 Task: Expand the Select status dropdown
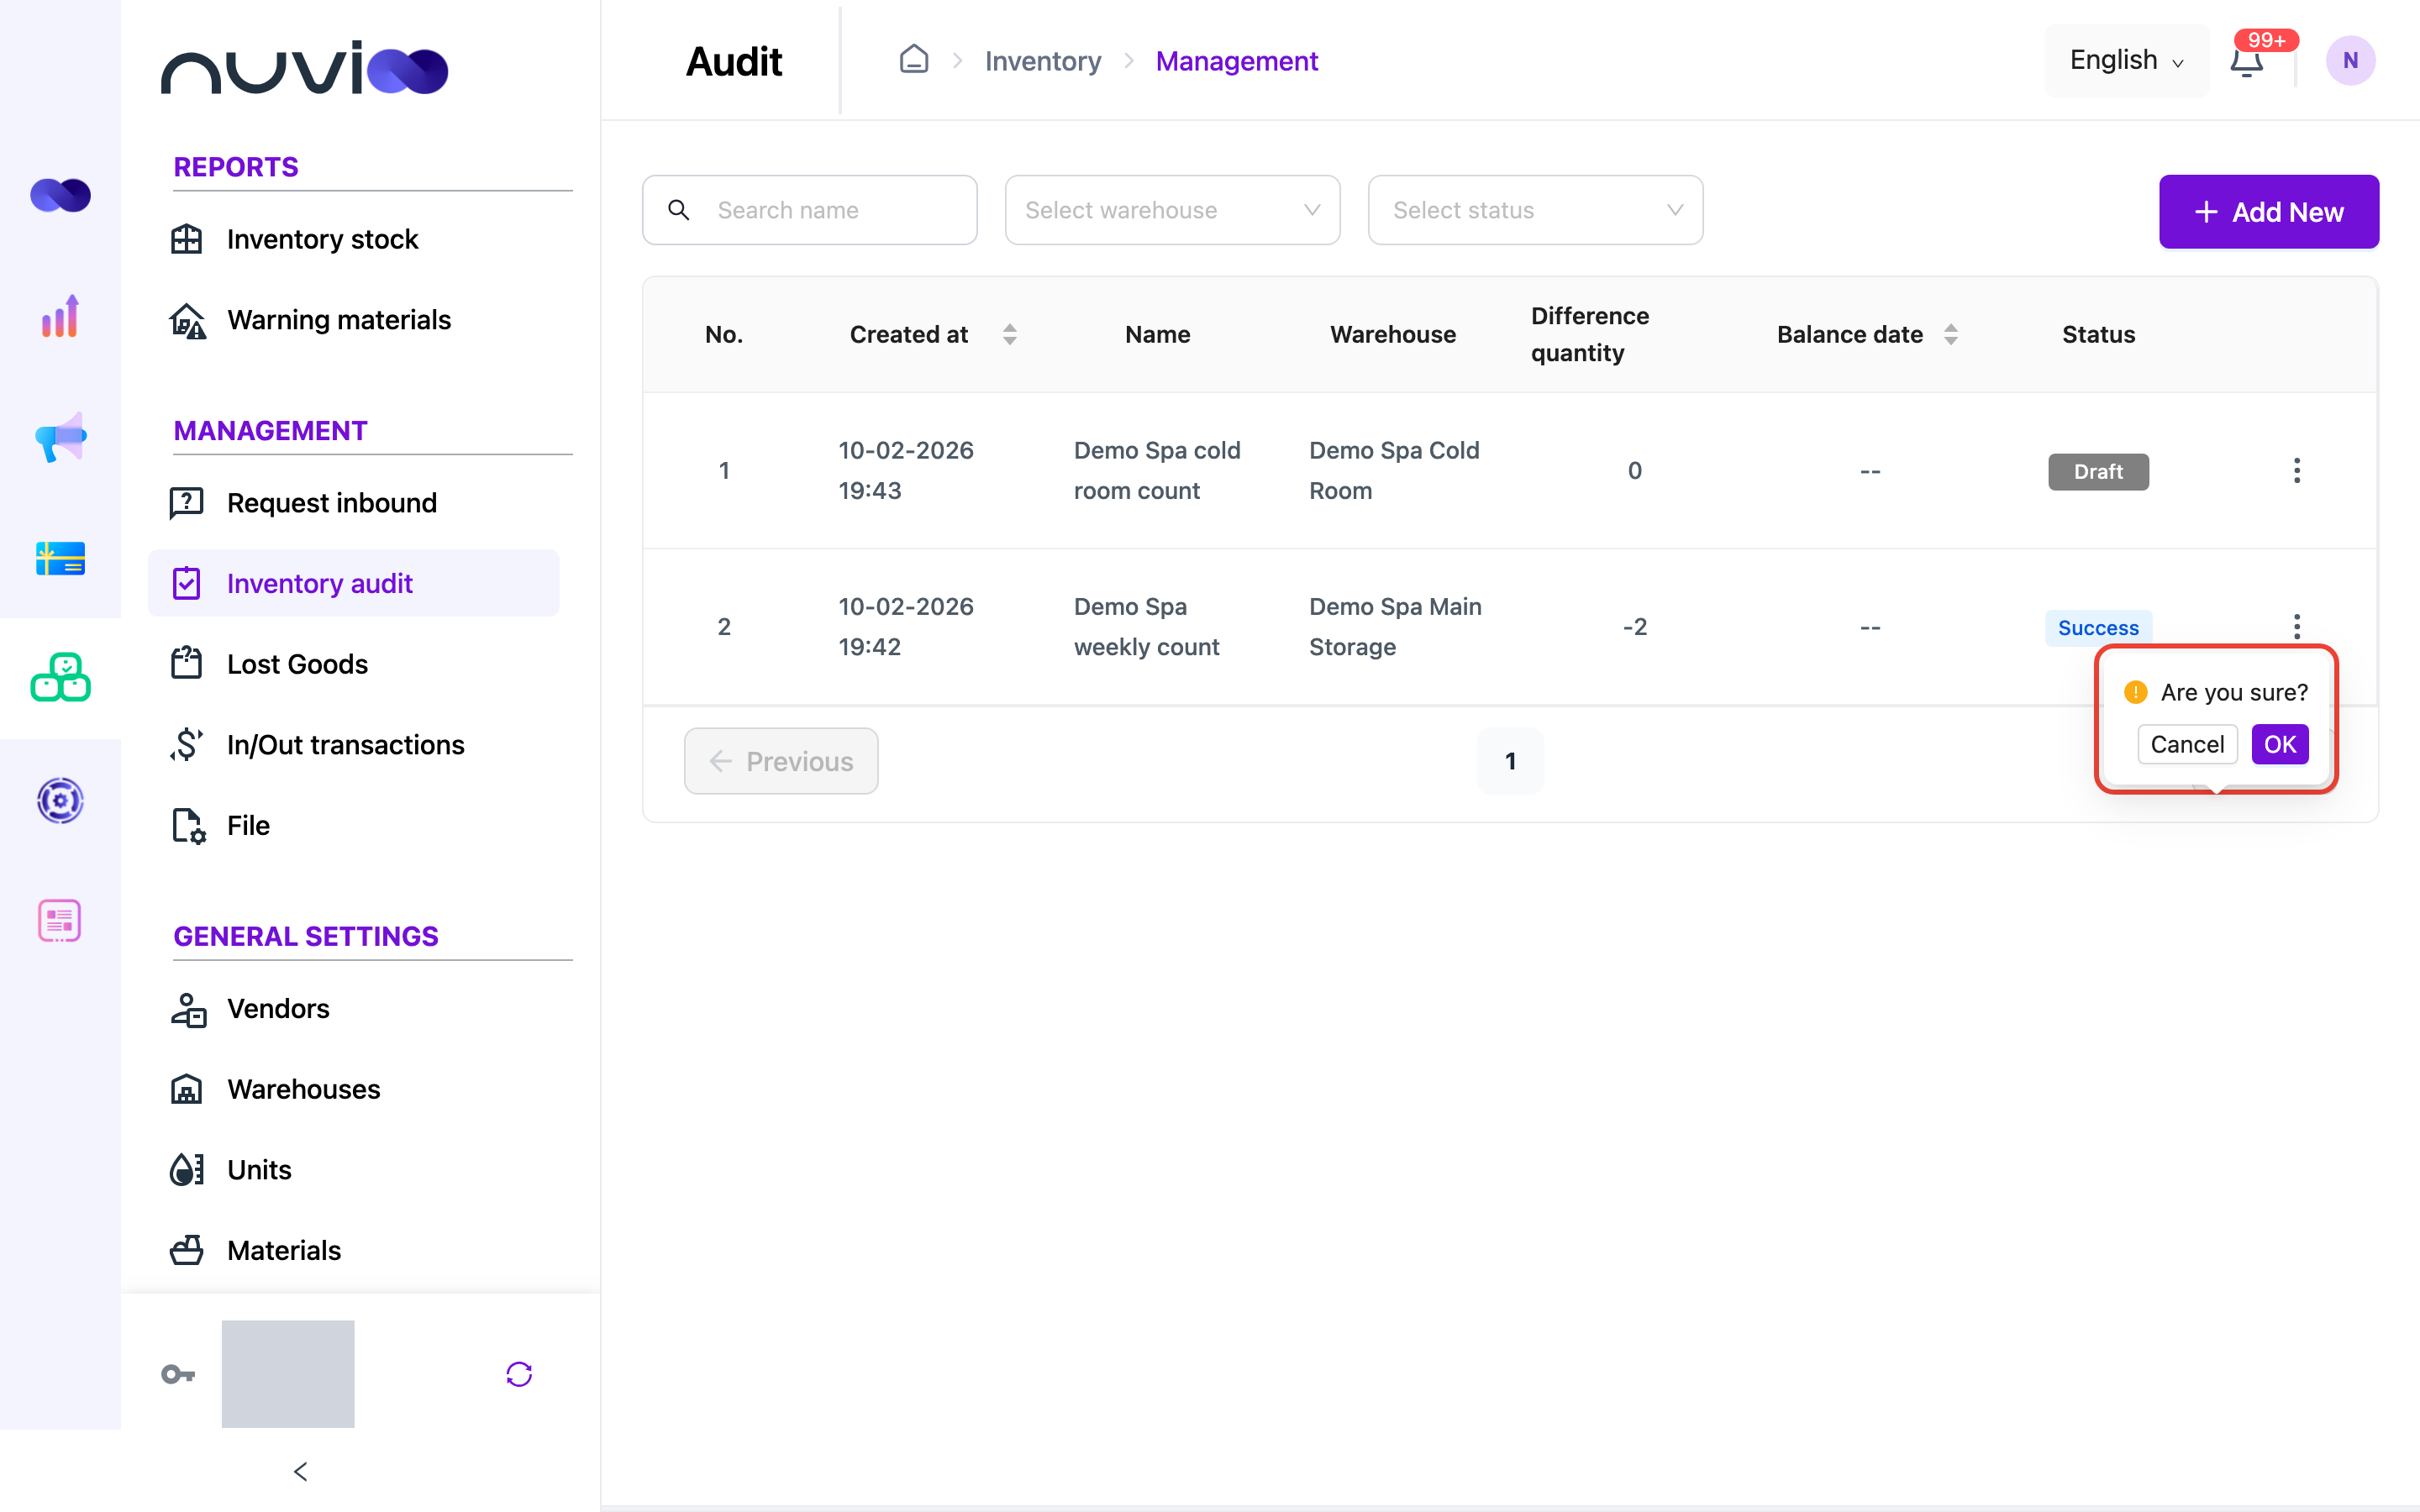point(1535,210)
